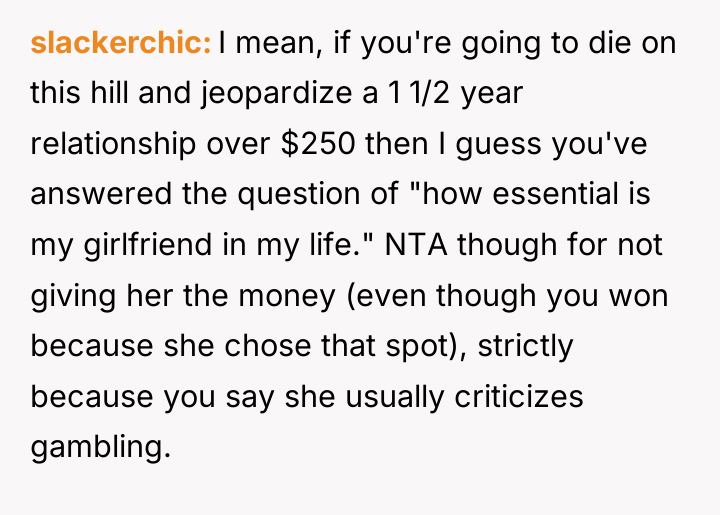This screenshot has width=720, height=515.
Task: Click the word "criticizes" in the comment
Action: (x=519, y=397)
